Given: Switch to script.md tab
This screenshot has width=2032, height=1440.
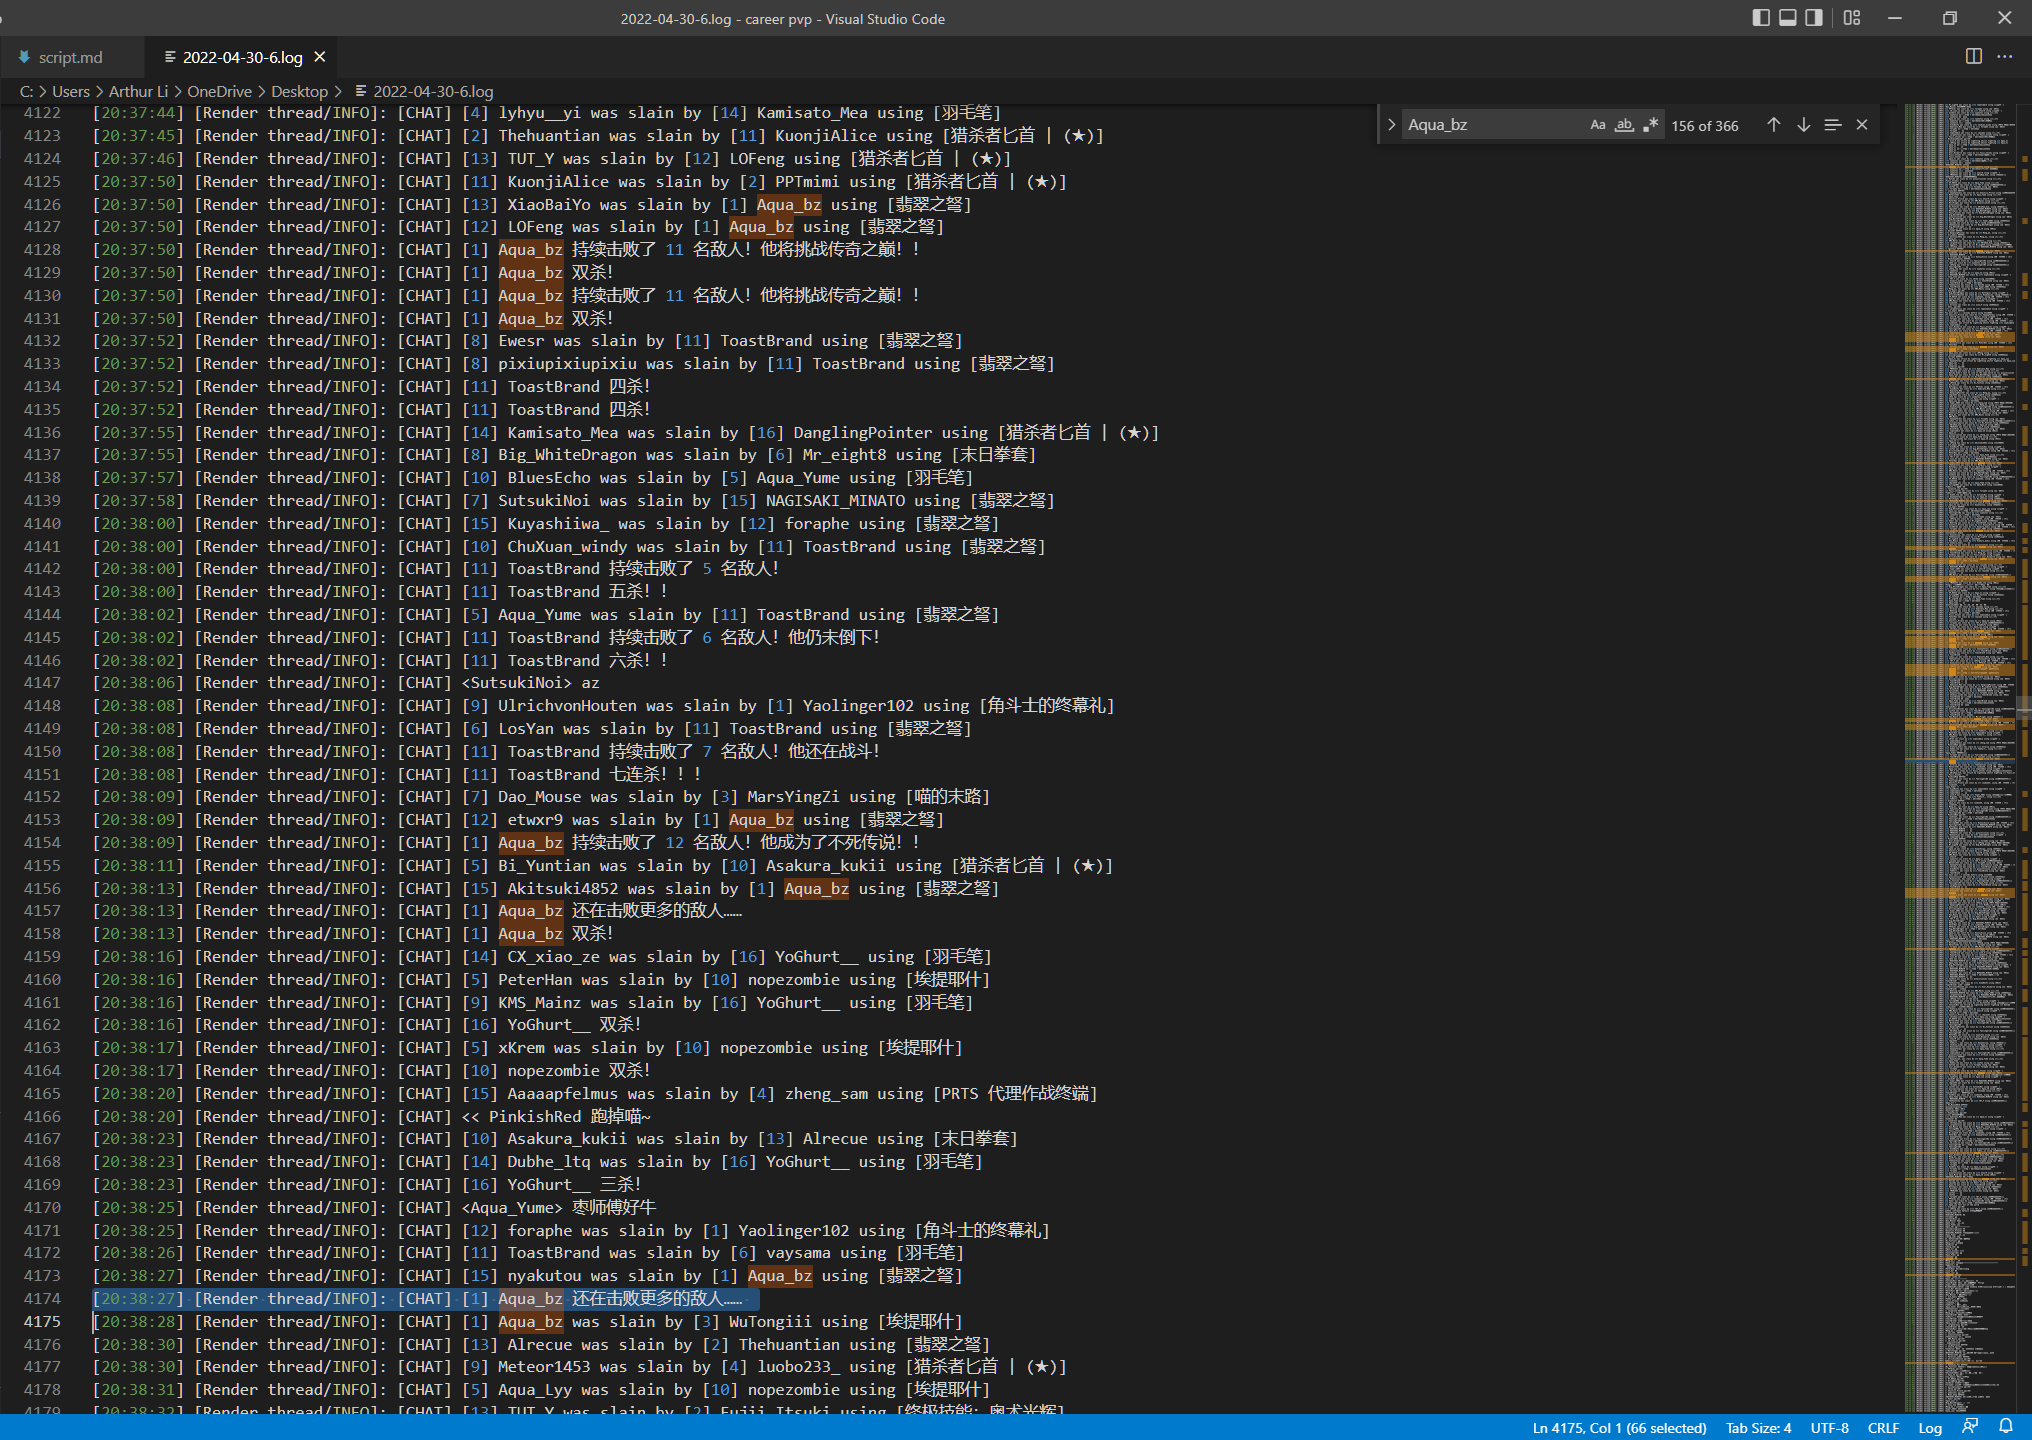Looking at the screenshot, I should 70,57.
